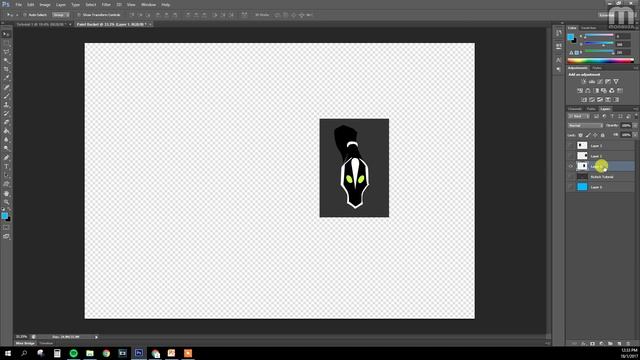
Task: Open the Opacity slider dropdown arrow
Action: coord(635,126)
